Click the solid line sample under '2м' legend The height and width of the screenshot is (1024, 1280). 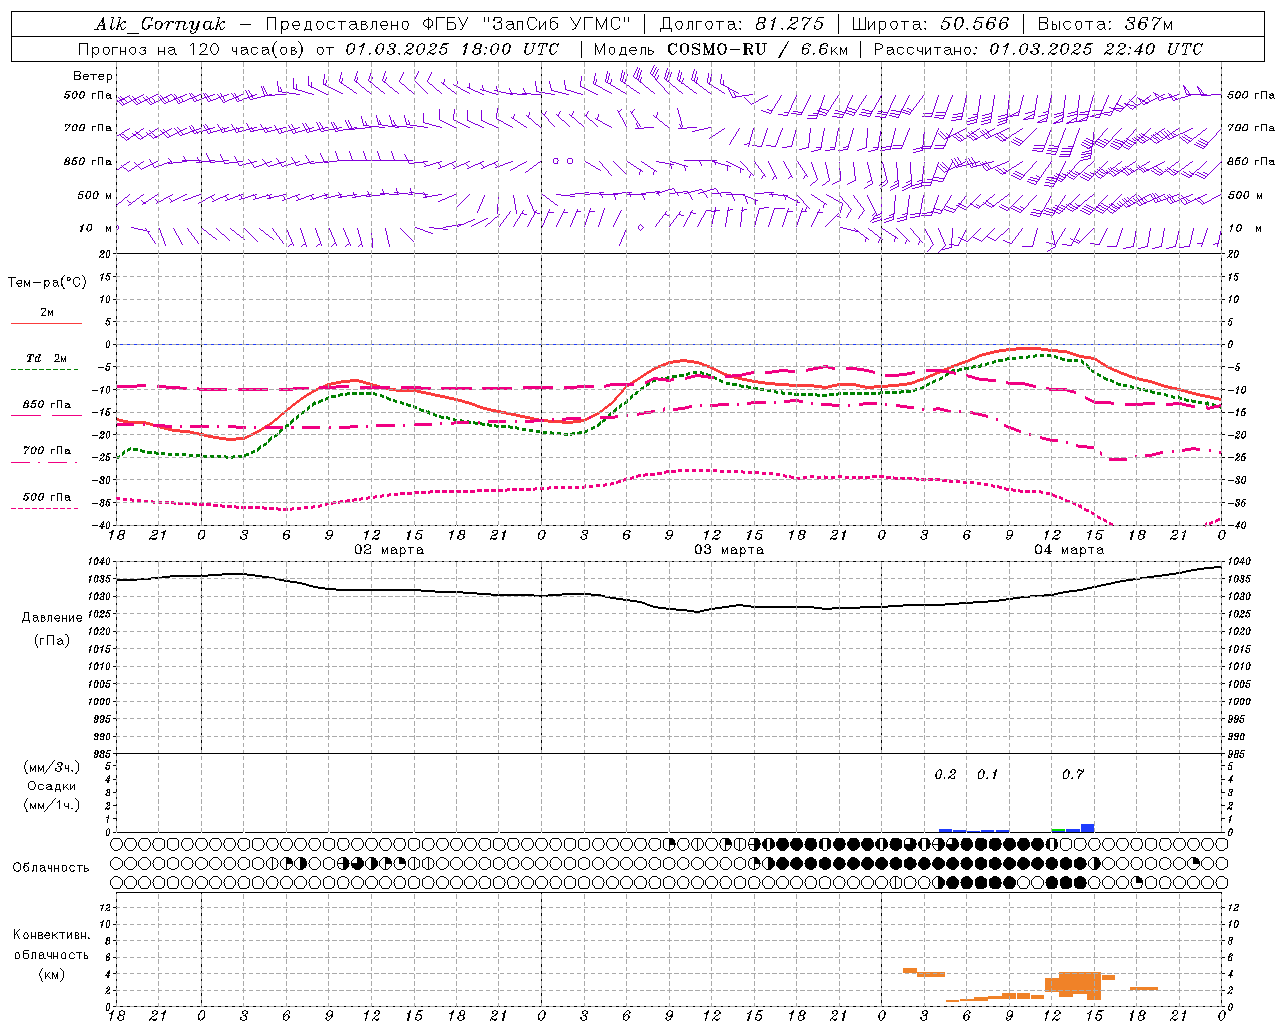coord(46,324)
